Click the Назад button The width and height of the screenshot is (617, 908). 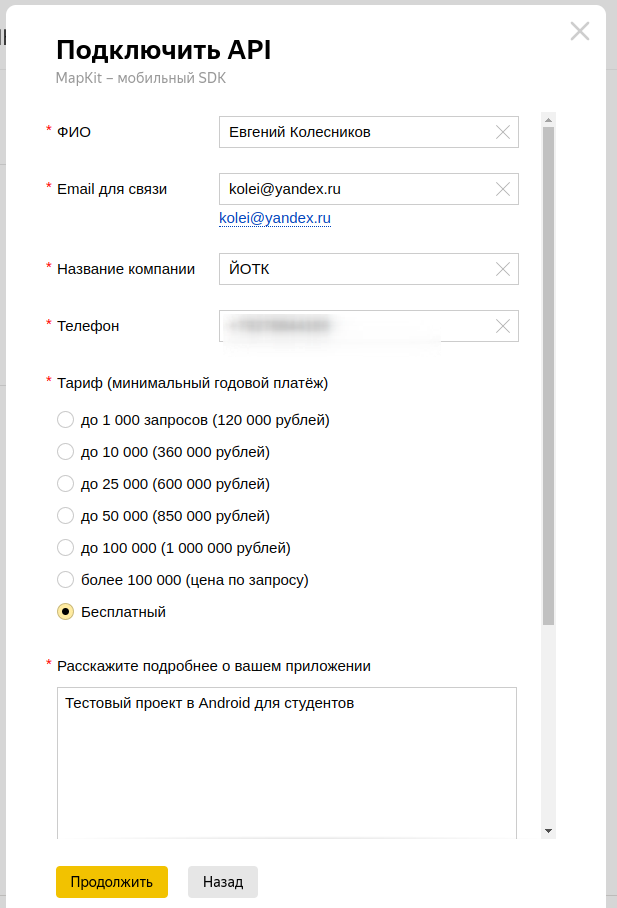point(223,882)
